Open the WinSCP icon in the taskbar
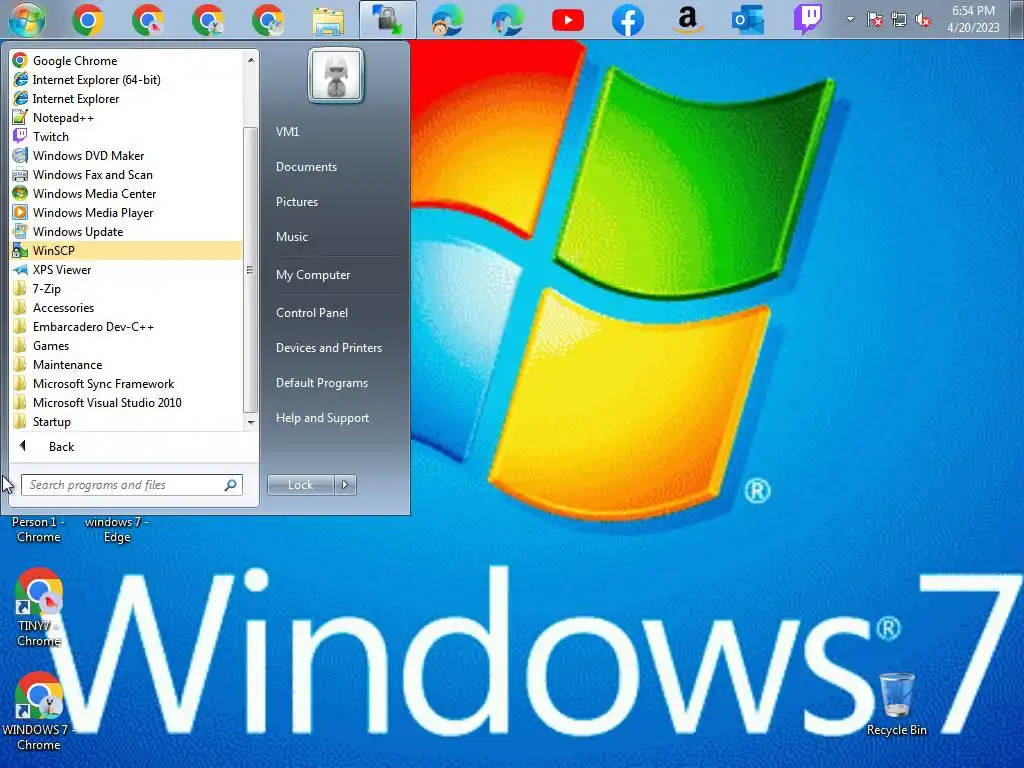The image size is (1024, 768). (x=387, y=20)
